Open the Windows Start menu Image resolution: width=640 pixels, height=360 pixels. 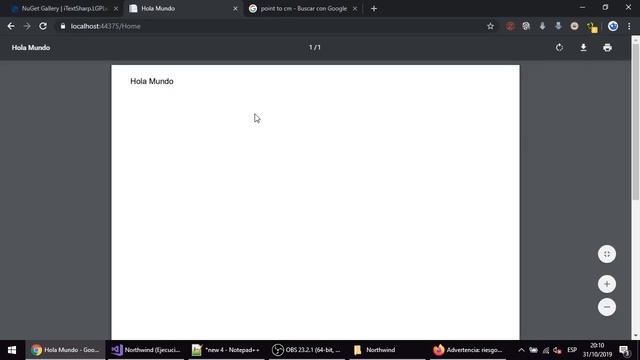pyautogui.click(x=12, y=350)
